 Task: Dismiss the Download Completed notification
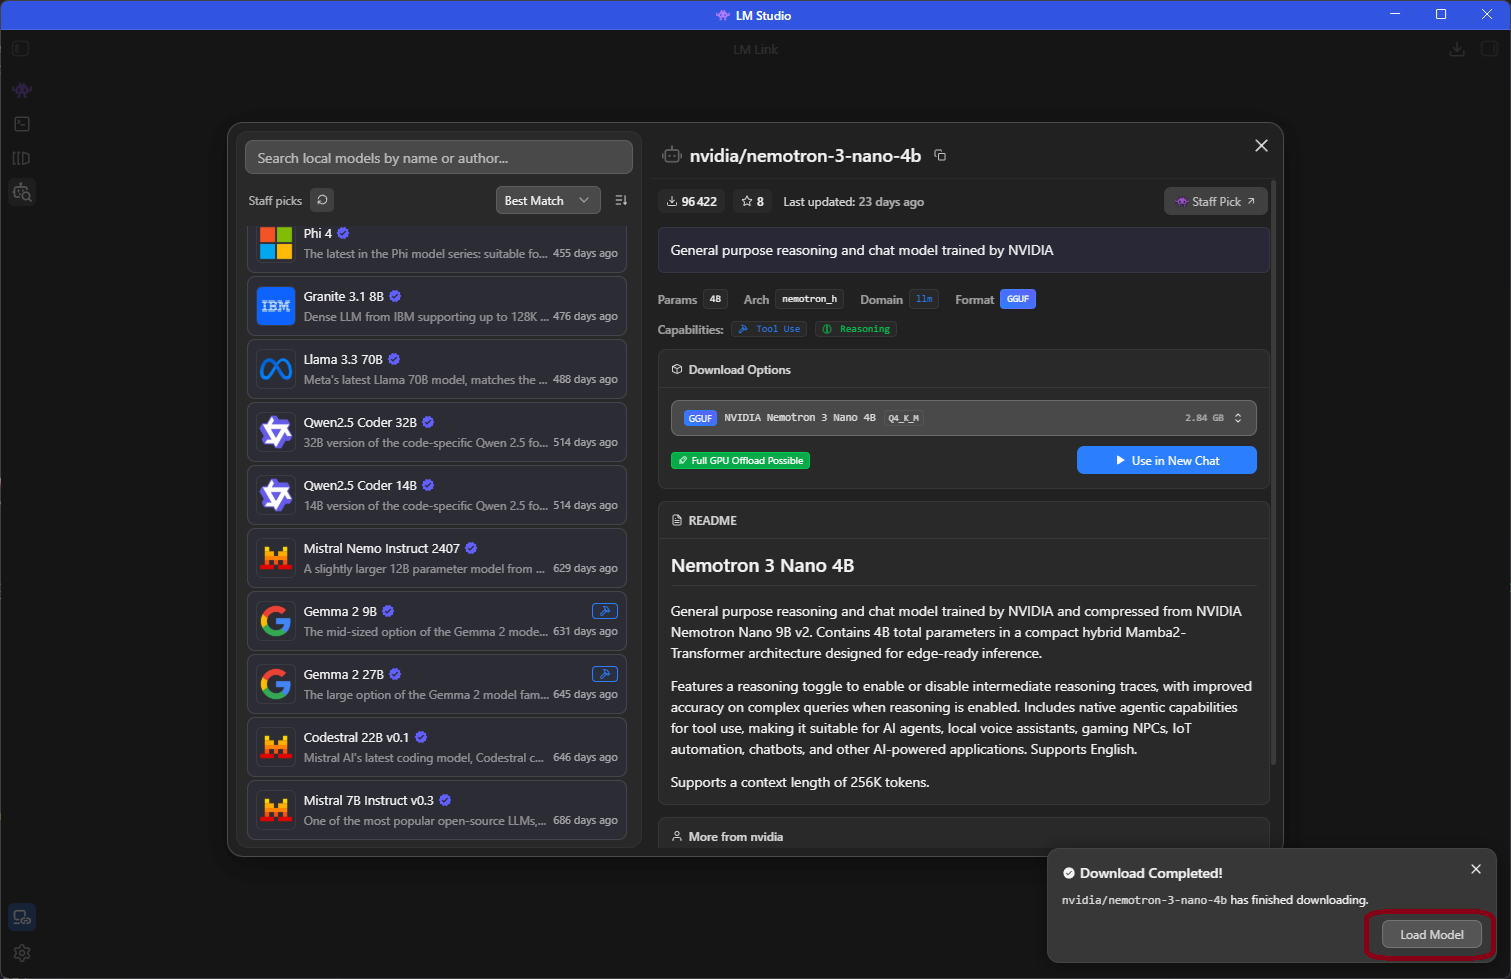pyautogui.click(x=1475, y=869)
